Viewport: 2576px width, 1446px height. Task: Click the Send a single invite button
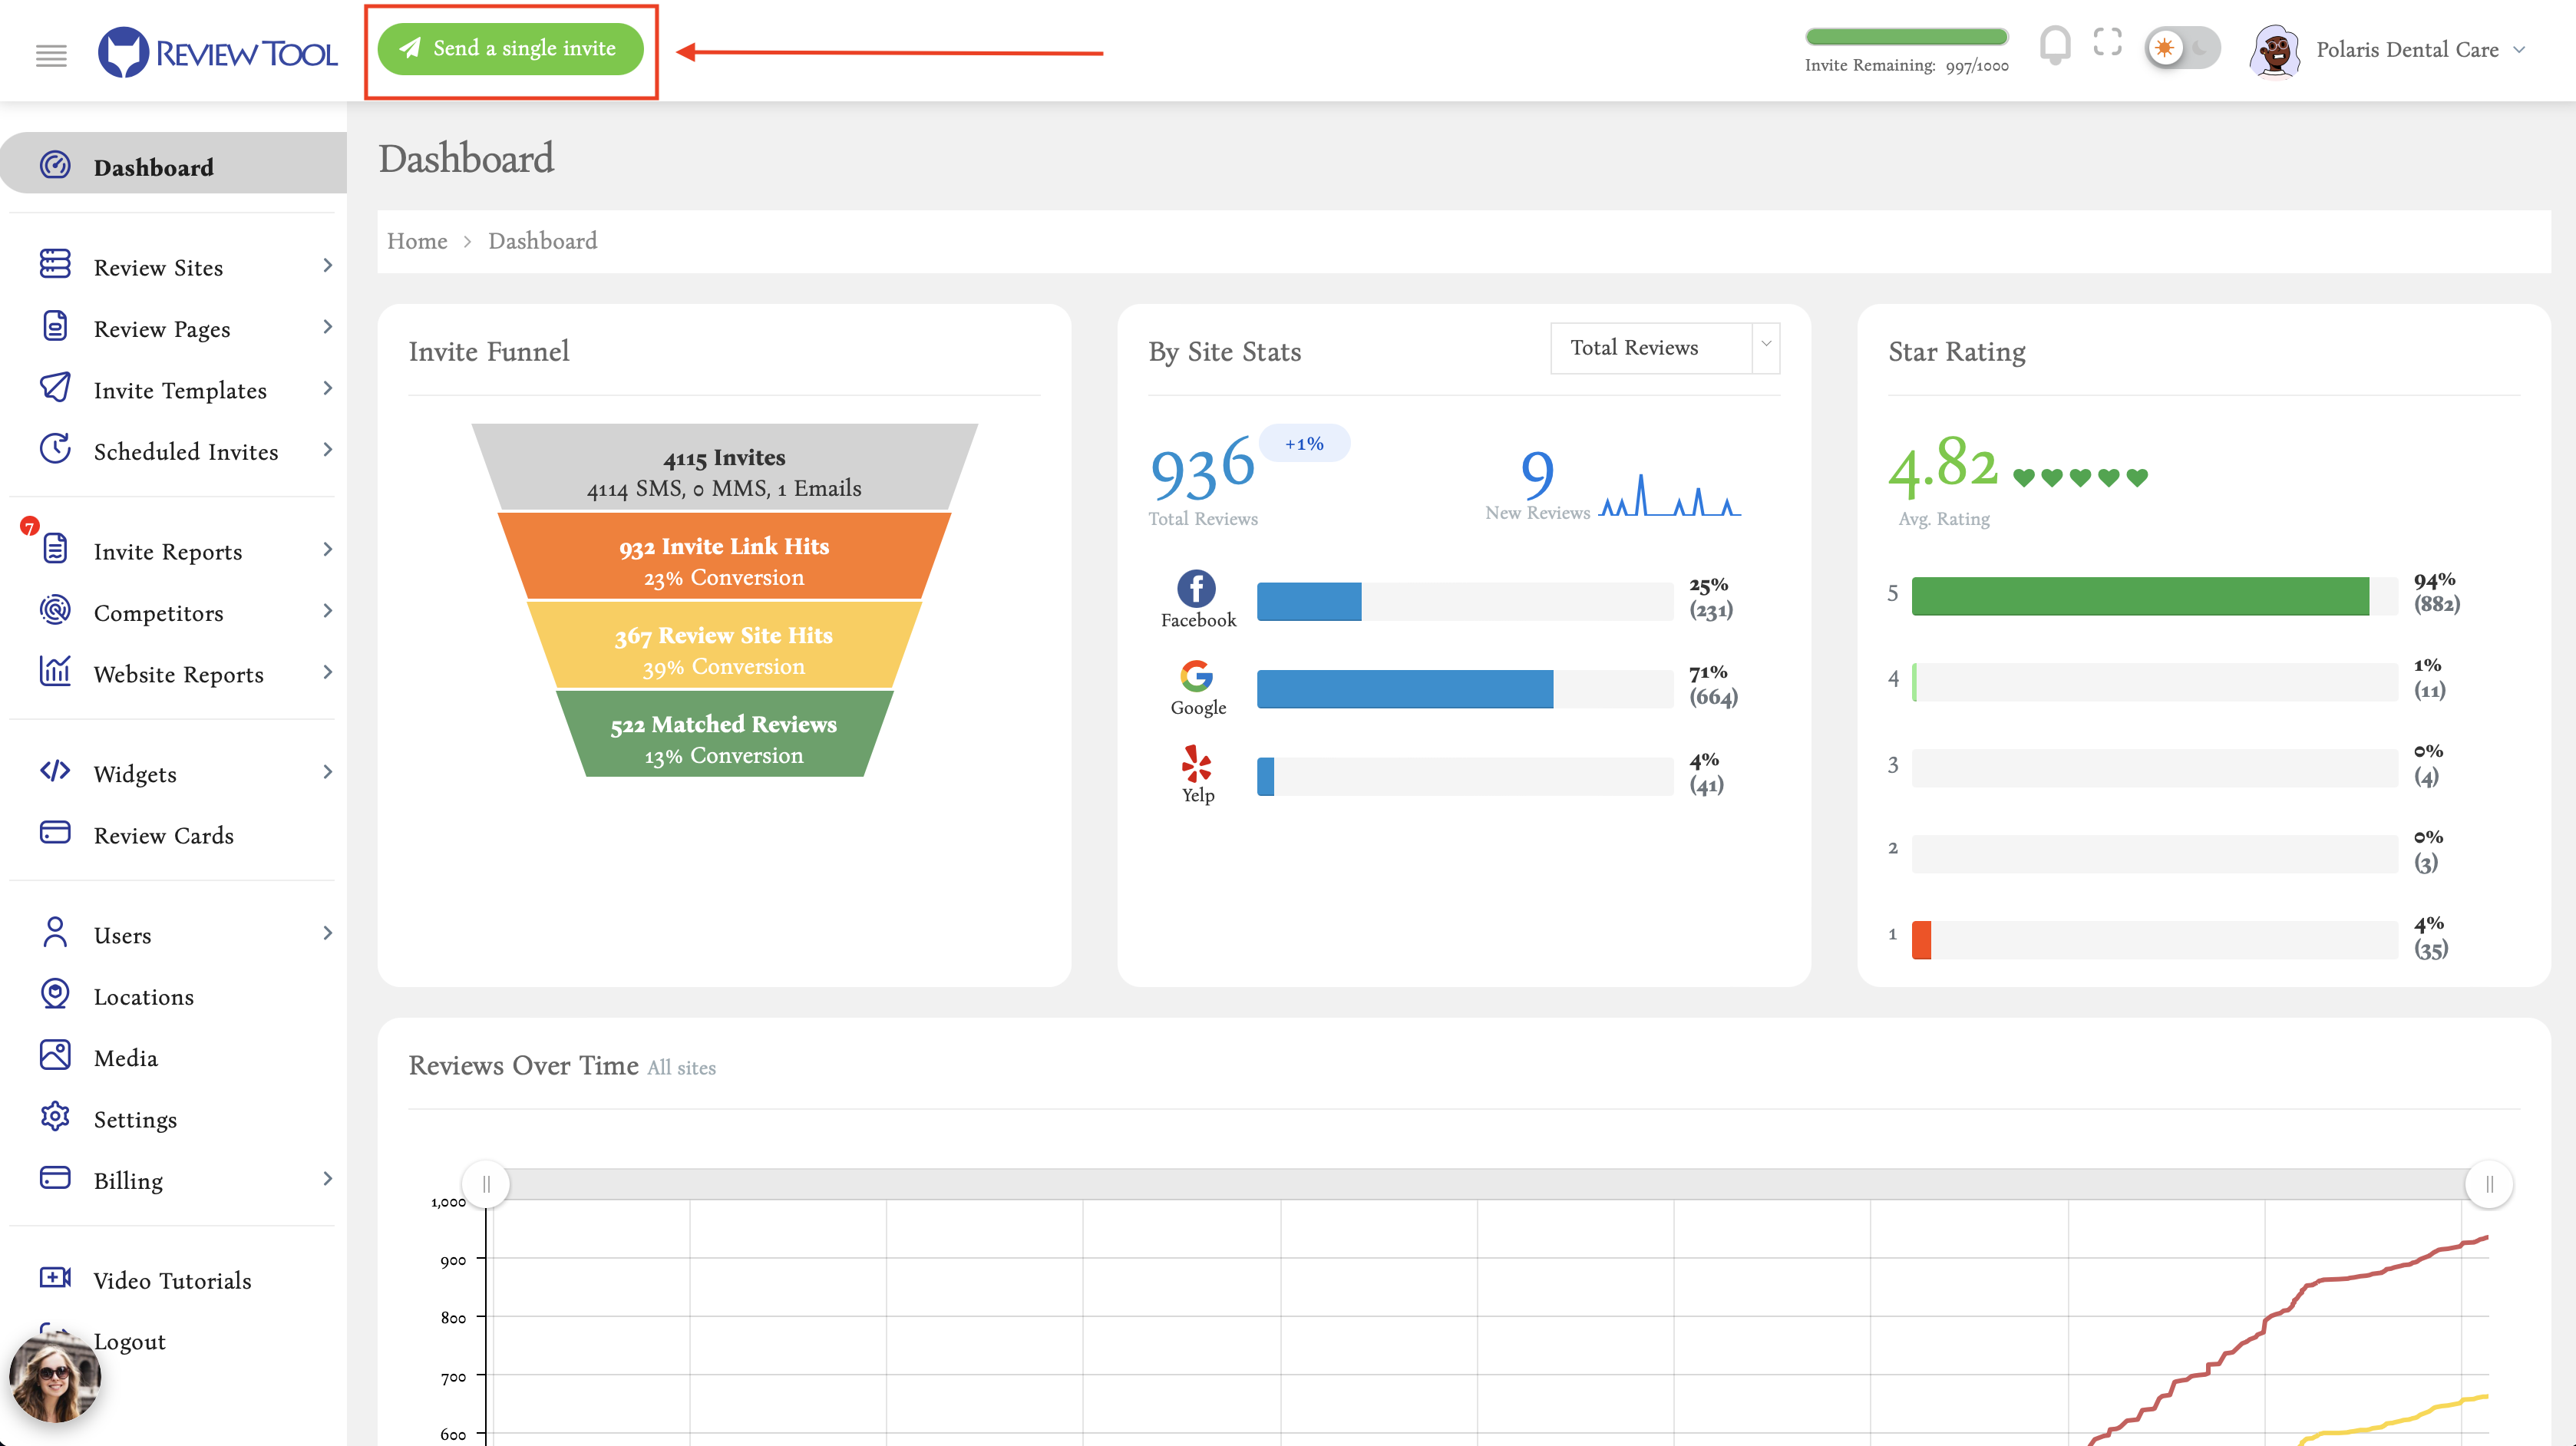point(510,49)
